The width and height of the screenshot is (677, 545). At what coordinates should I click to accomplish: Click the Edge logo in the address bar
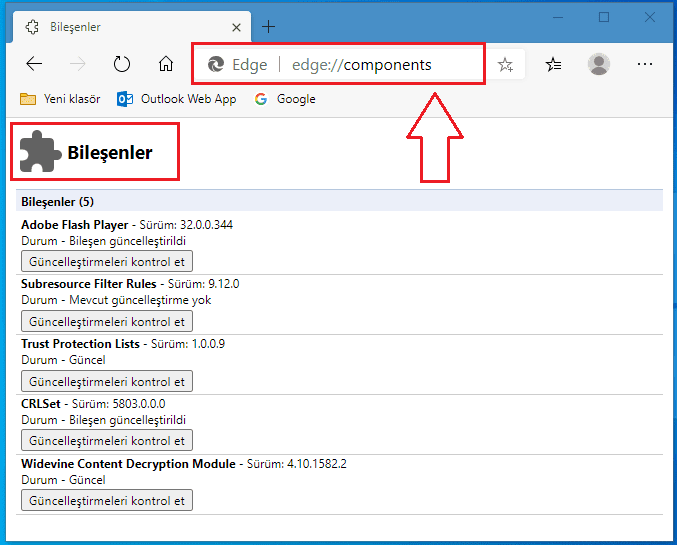[215, 64]
